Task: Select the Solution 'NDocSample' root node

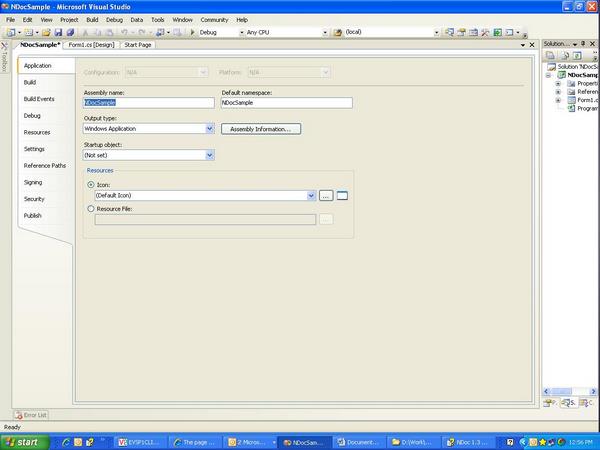Action: [573, 67]
